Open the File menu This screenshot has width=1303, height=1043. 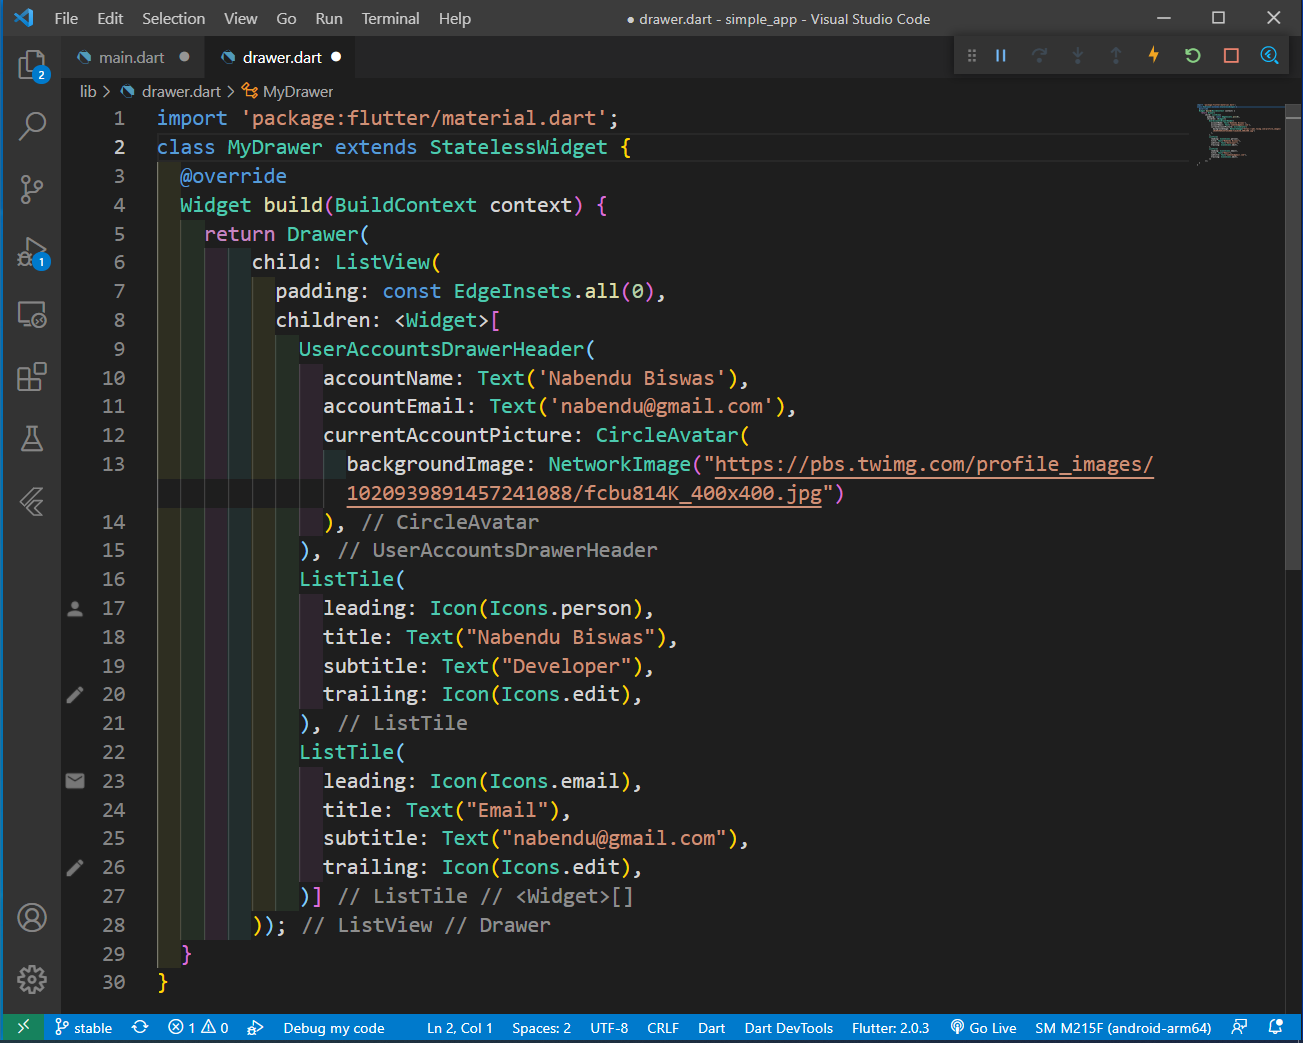tap(66, 18)
